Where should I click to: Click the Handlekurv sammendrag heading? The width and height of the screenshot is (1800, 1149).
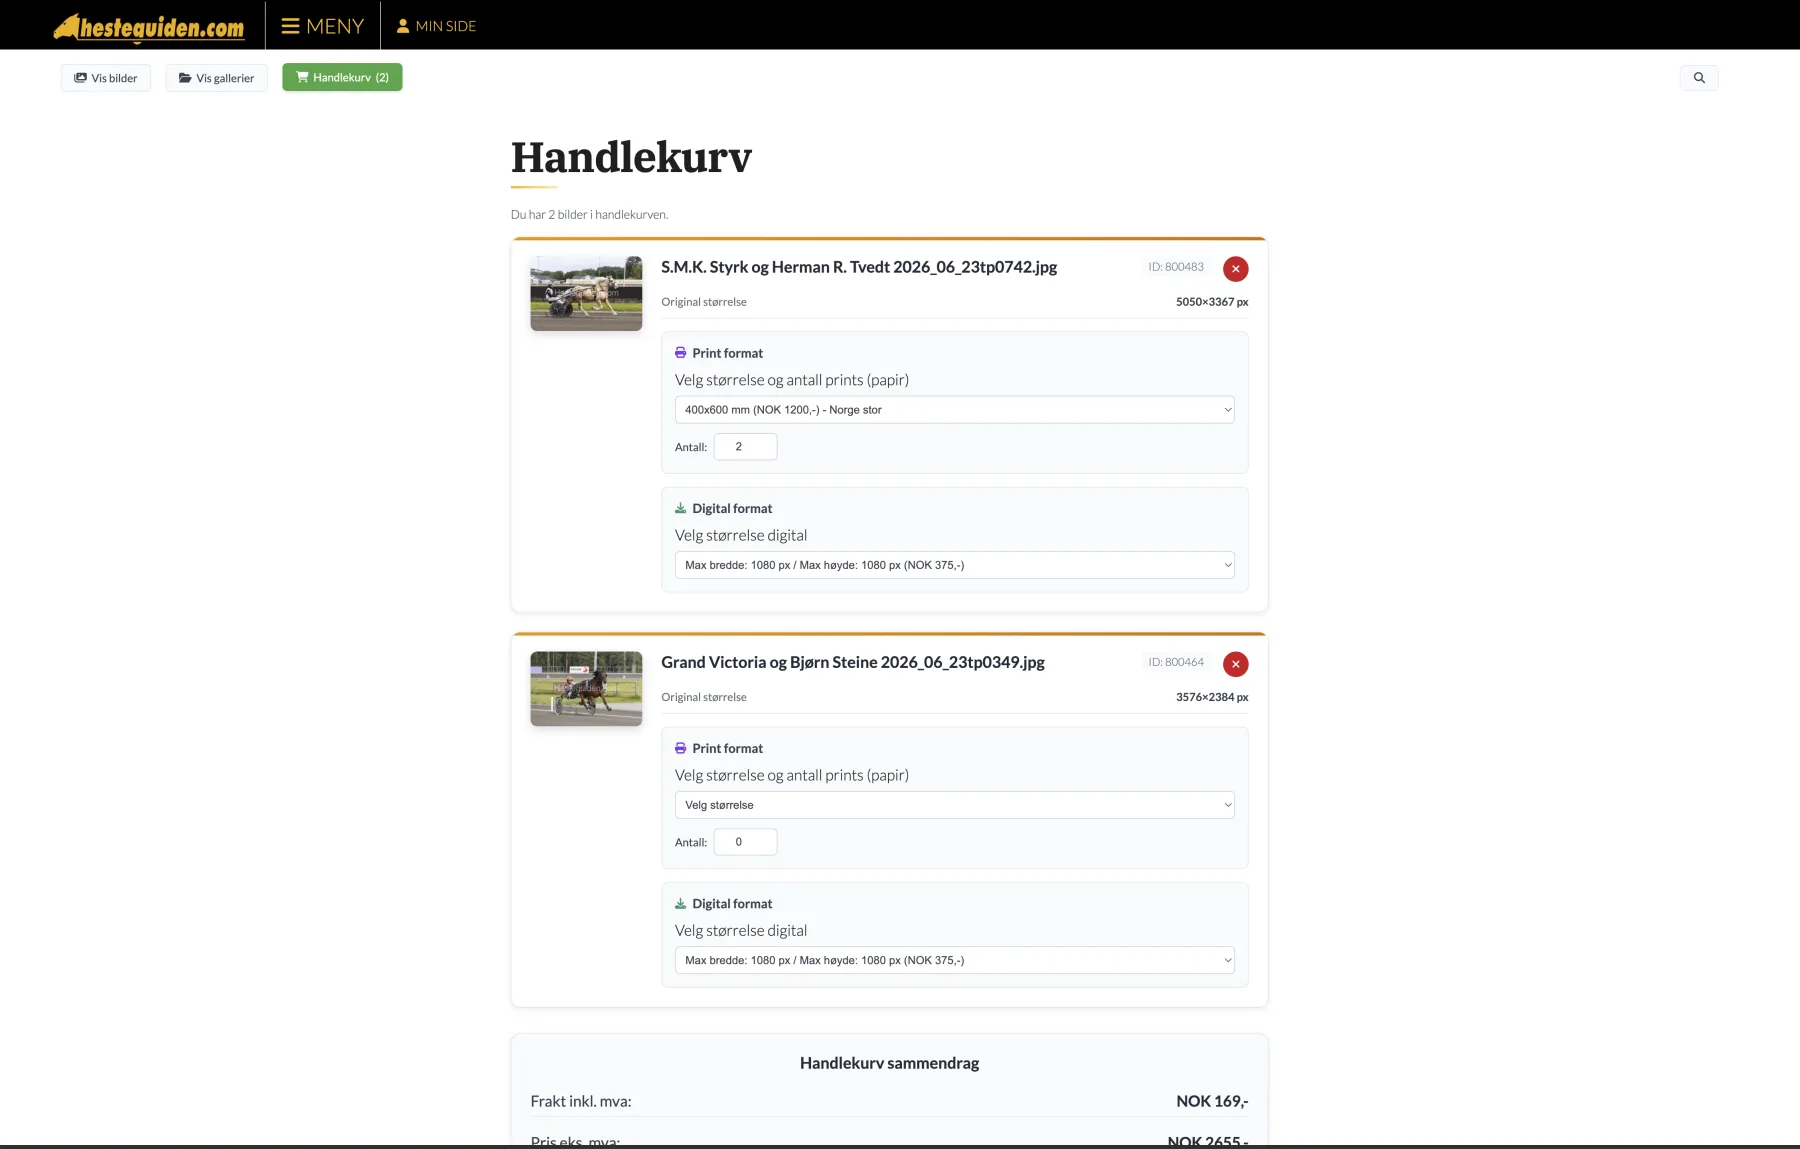889,1063
